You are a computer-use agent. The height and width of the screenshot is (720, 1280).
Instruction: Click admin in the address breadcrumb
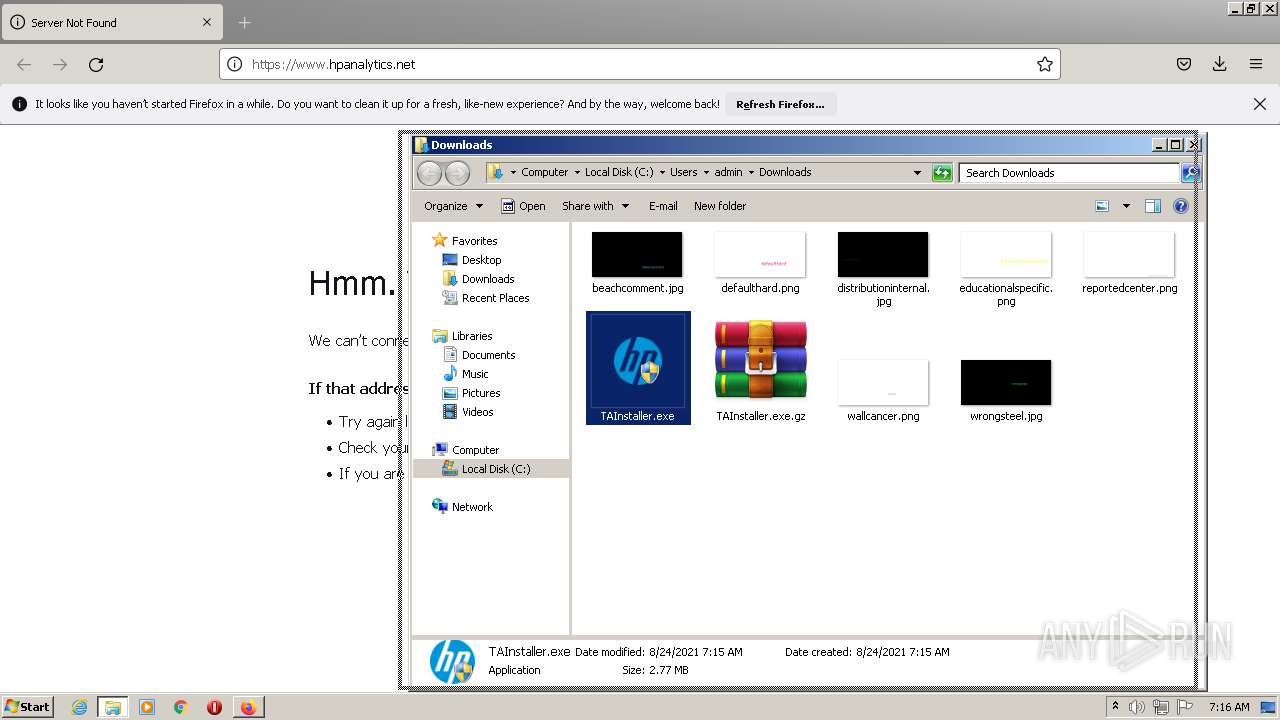(x=728, y=172)
